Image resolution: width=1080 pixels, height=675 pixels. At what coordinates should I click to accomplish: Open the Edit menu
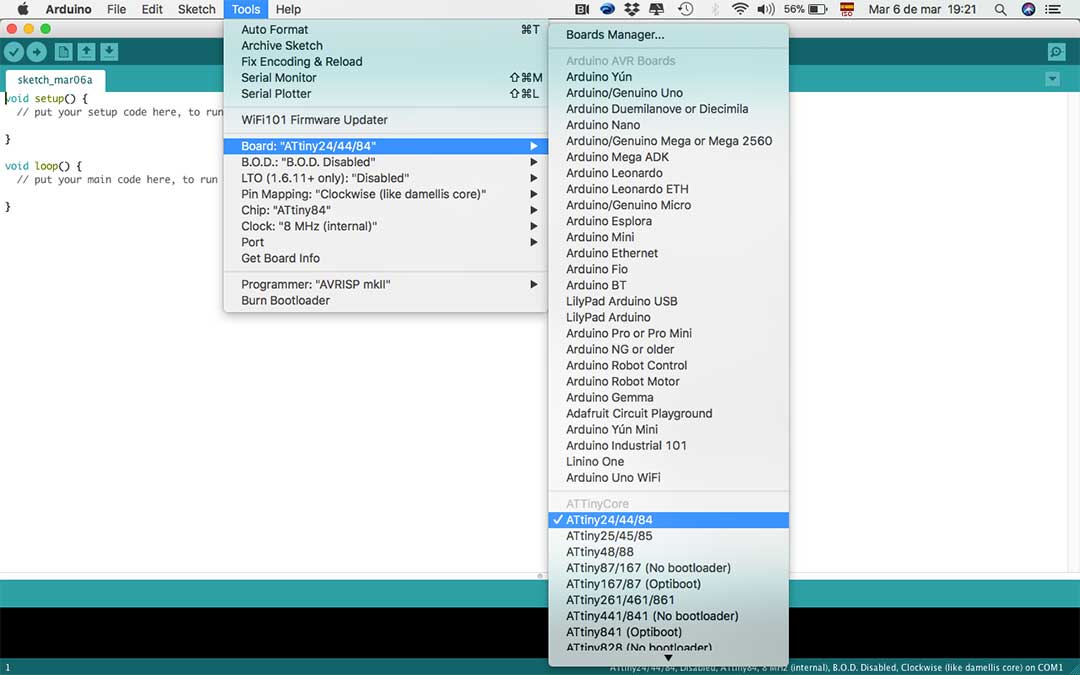click(x=152, y=9)
